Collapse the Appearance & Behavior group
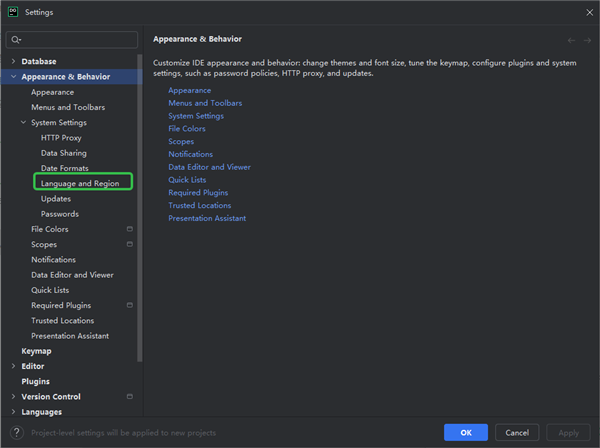 (x=13, y=77)
